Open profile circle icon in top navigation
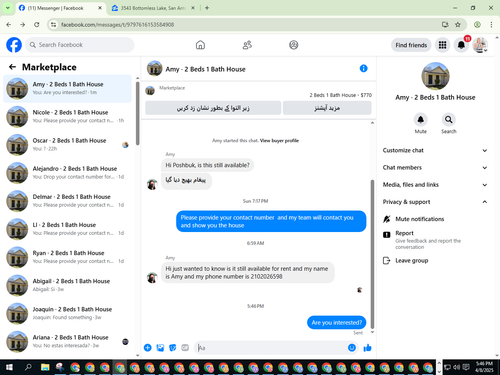 (x=294, y=45)
